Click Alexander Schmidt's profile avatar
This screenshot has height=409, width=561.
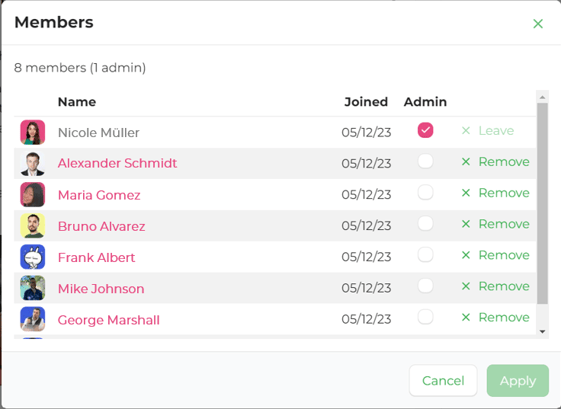click(x=33, y=164)
